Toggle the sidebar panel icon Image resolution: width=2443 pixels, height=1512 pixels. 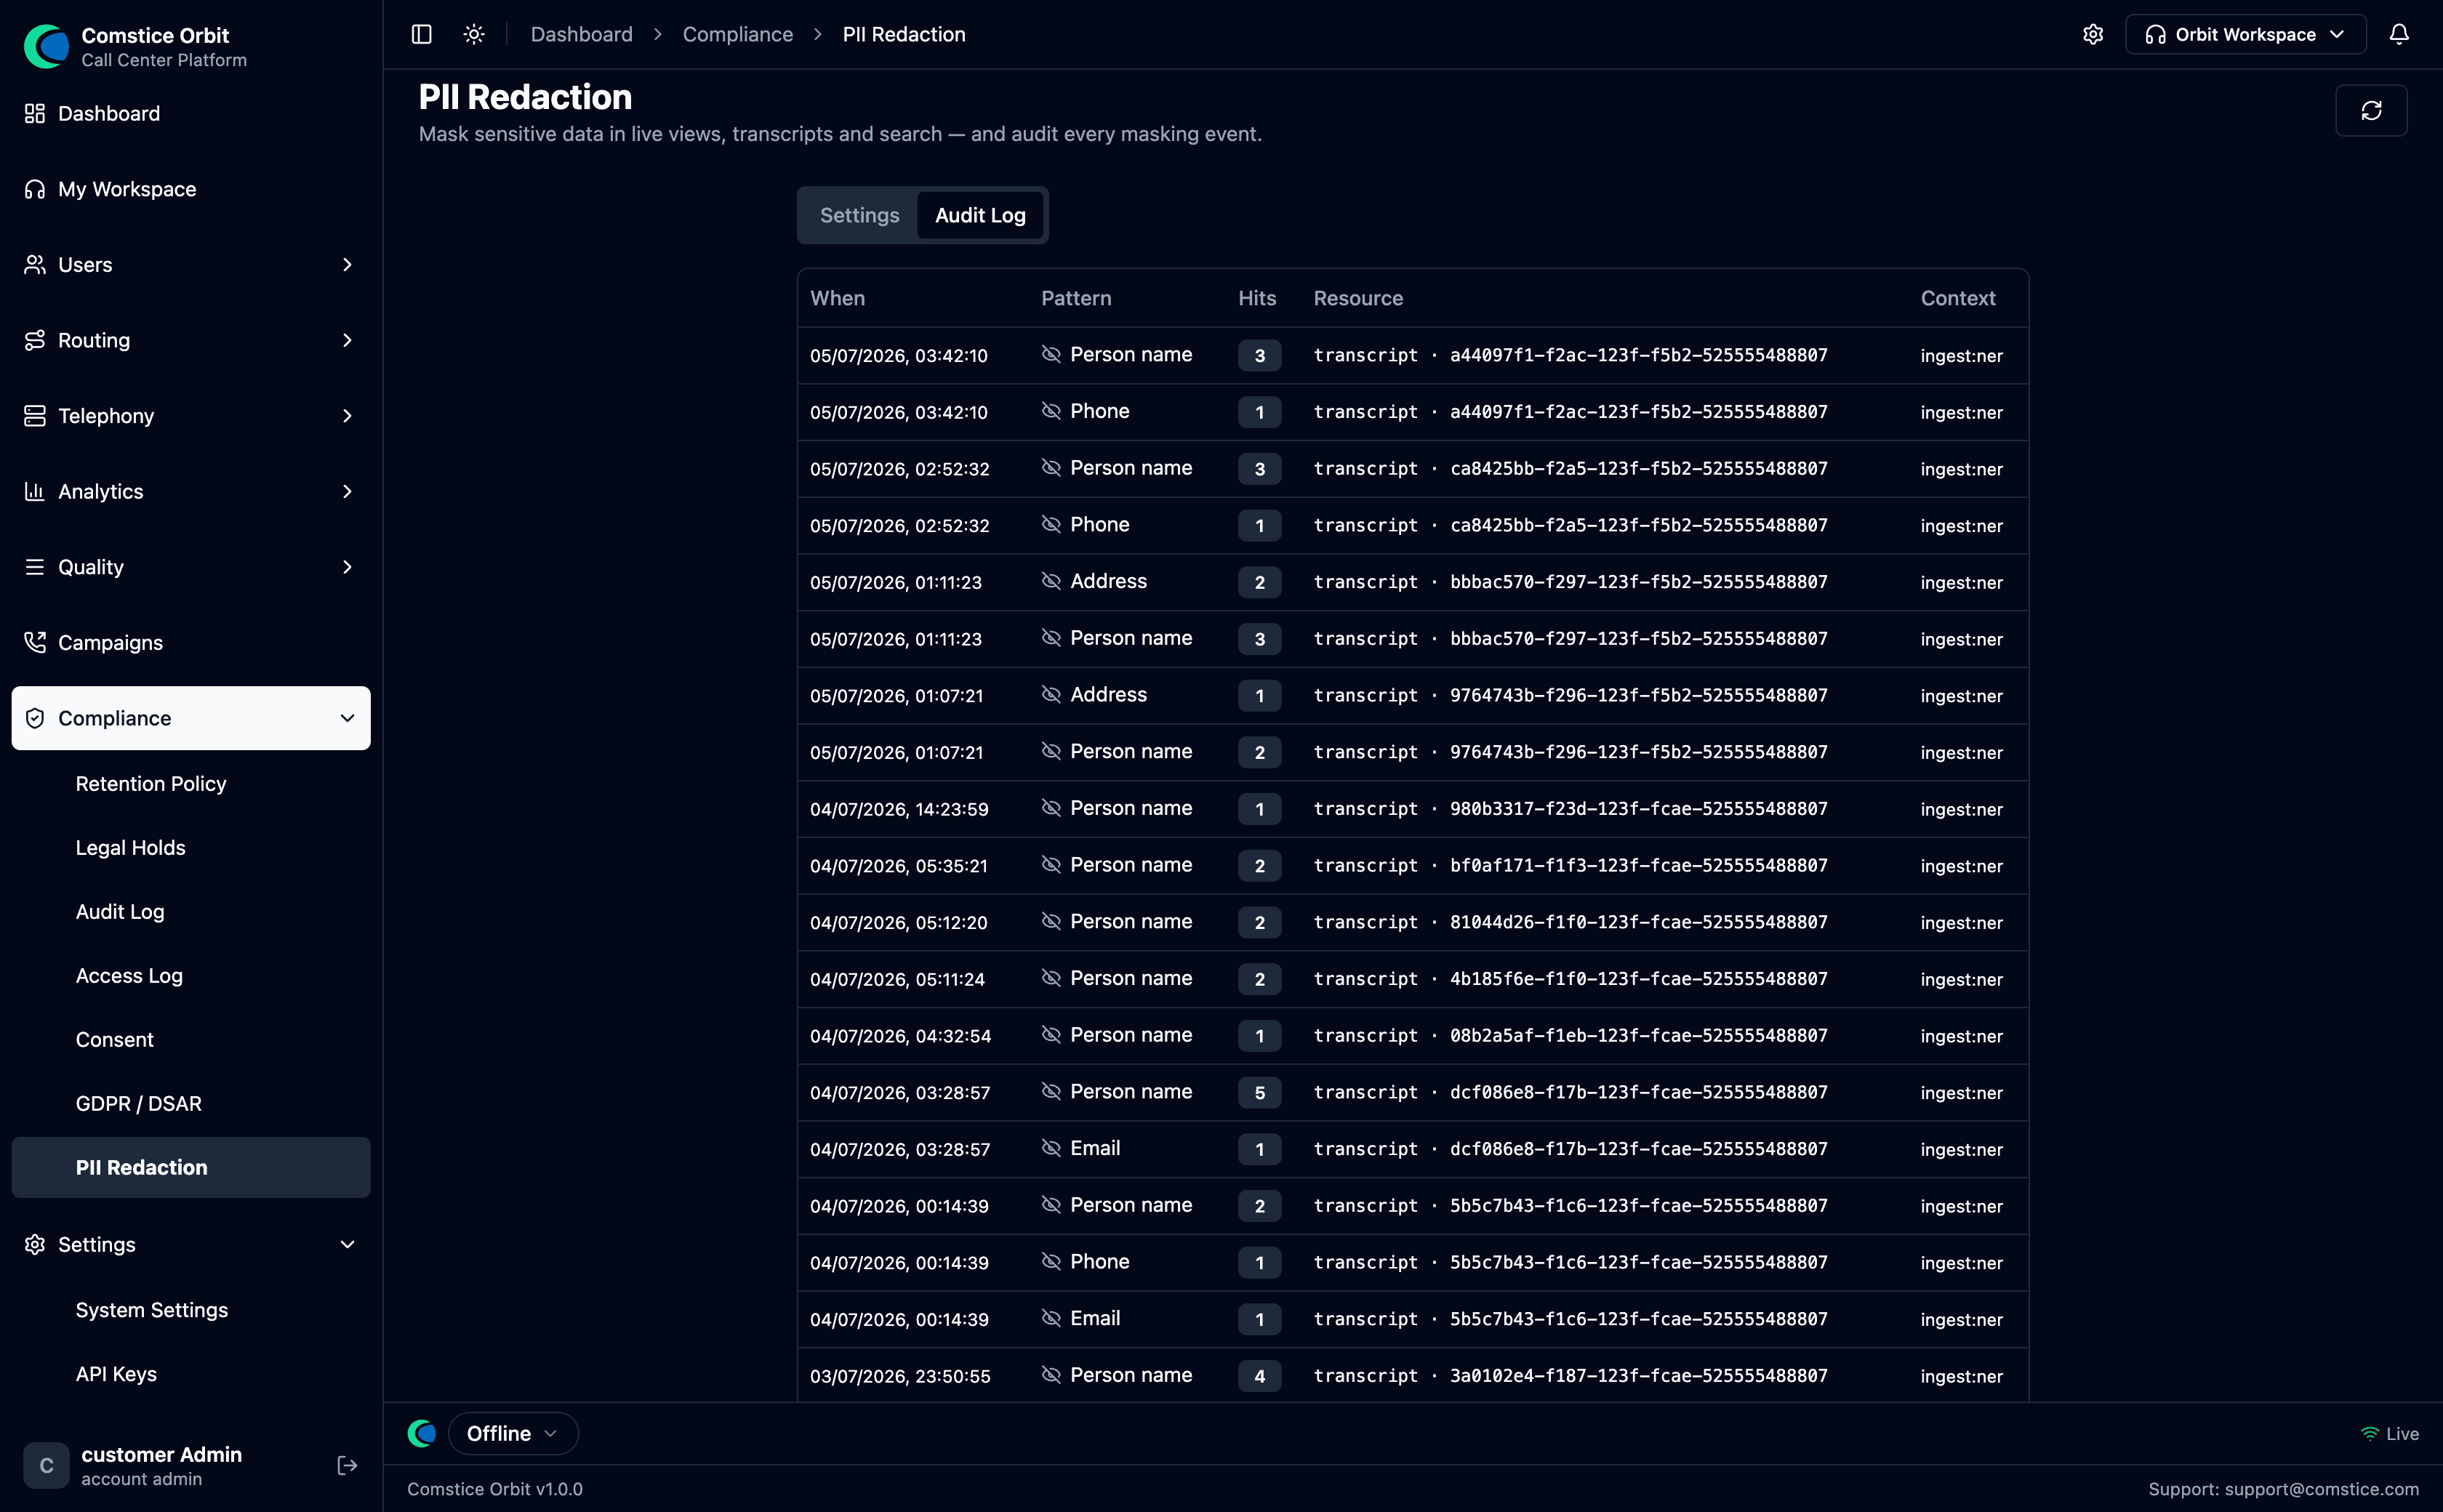pyautogui.click(x=421, y=34)
